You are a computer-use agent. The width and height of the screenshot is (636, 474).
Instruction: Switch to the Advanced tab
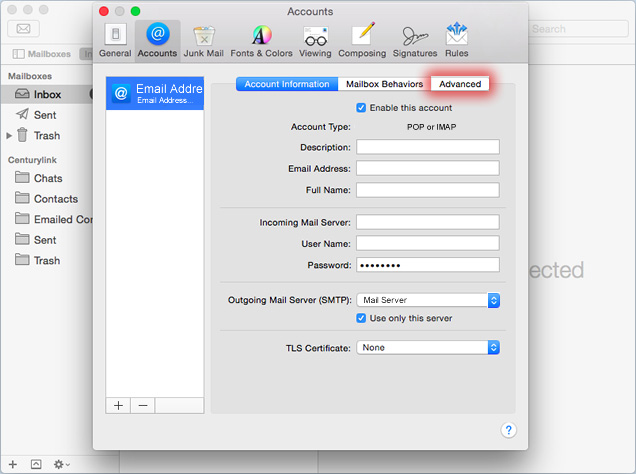460,84
